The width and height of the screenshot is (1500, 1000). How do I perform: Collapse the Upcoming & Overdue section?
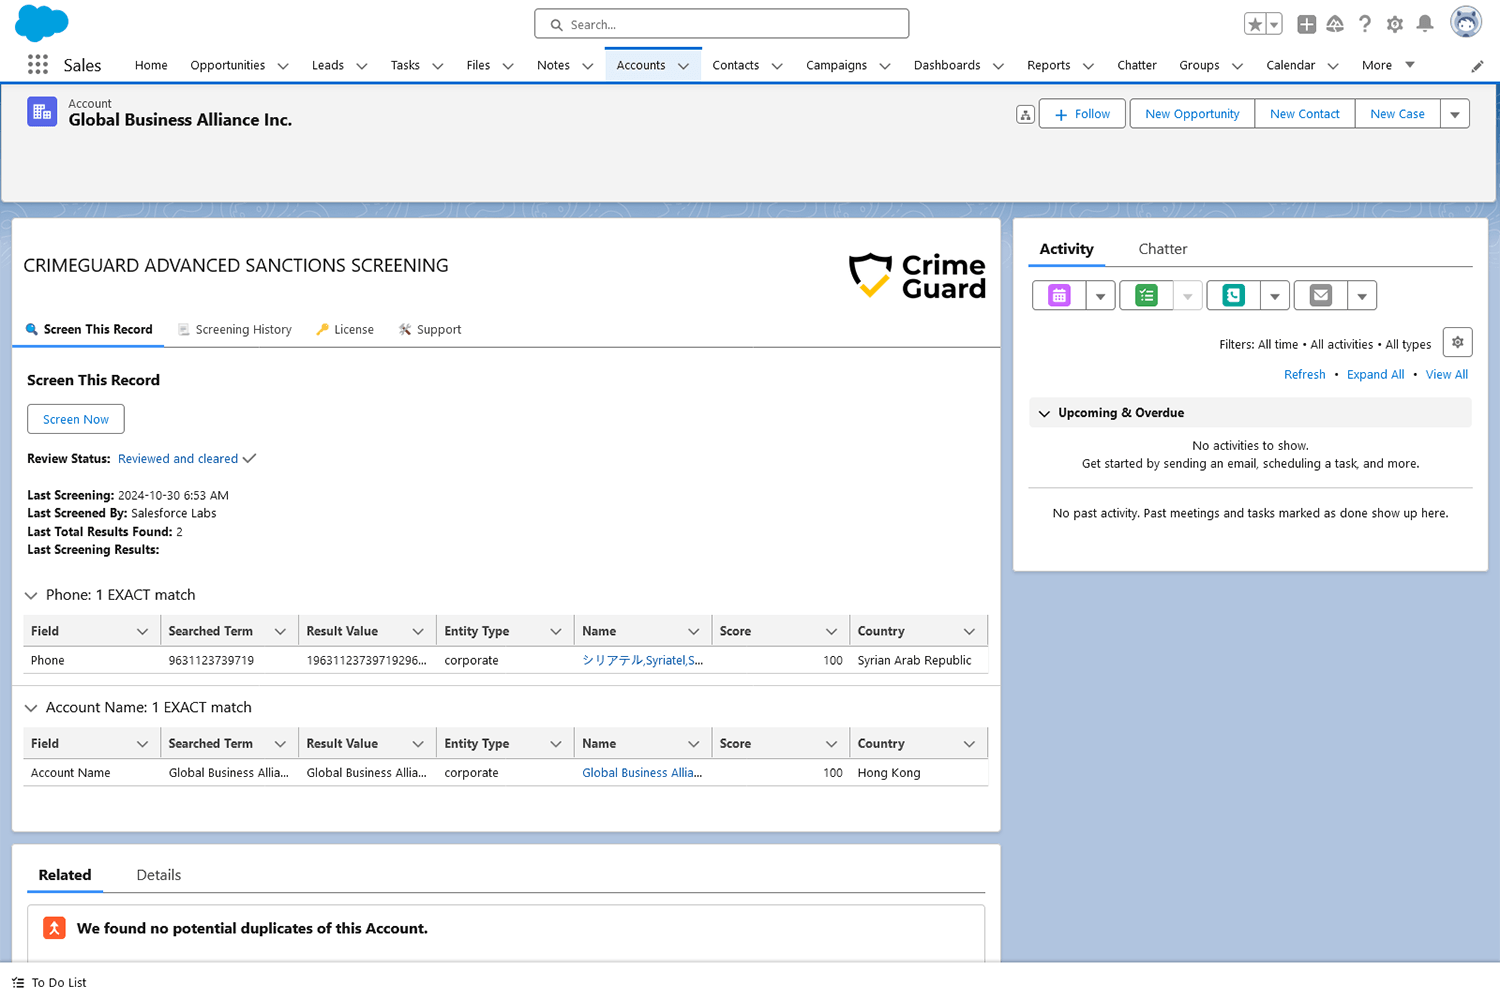1045,413
